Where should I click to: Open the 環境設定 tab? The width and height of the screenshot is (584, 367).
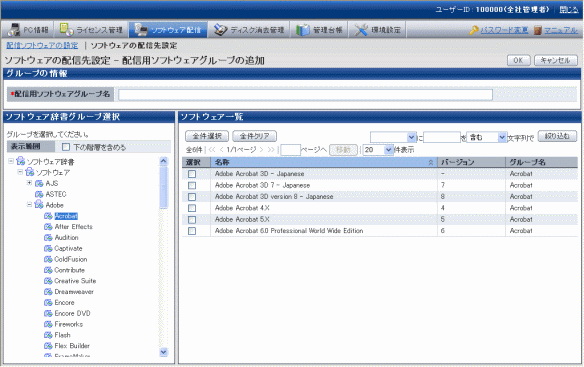click(377, 30)
